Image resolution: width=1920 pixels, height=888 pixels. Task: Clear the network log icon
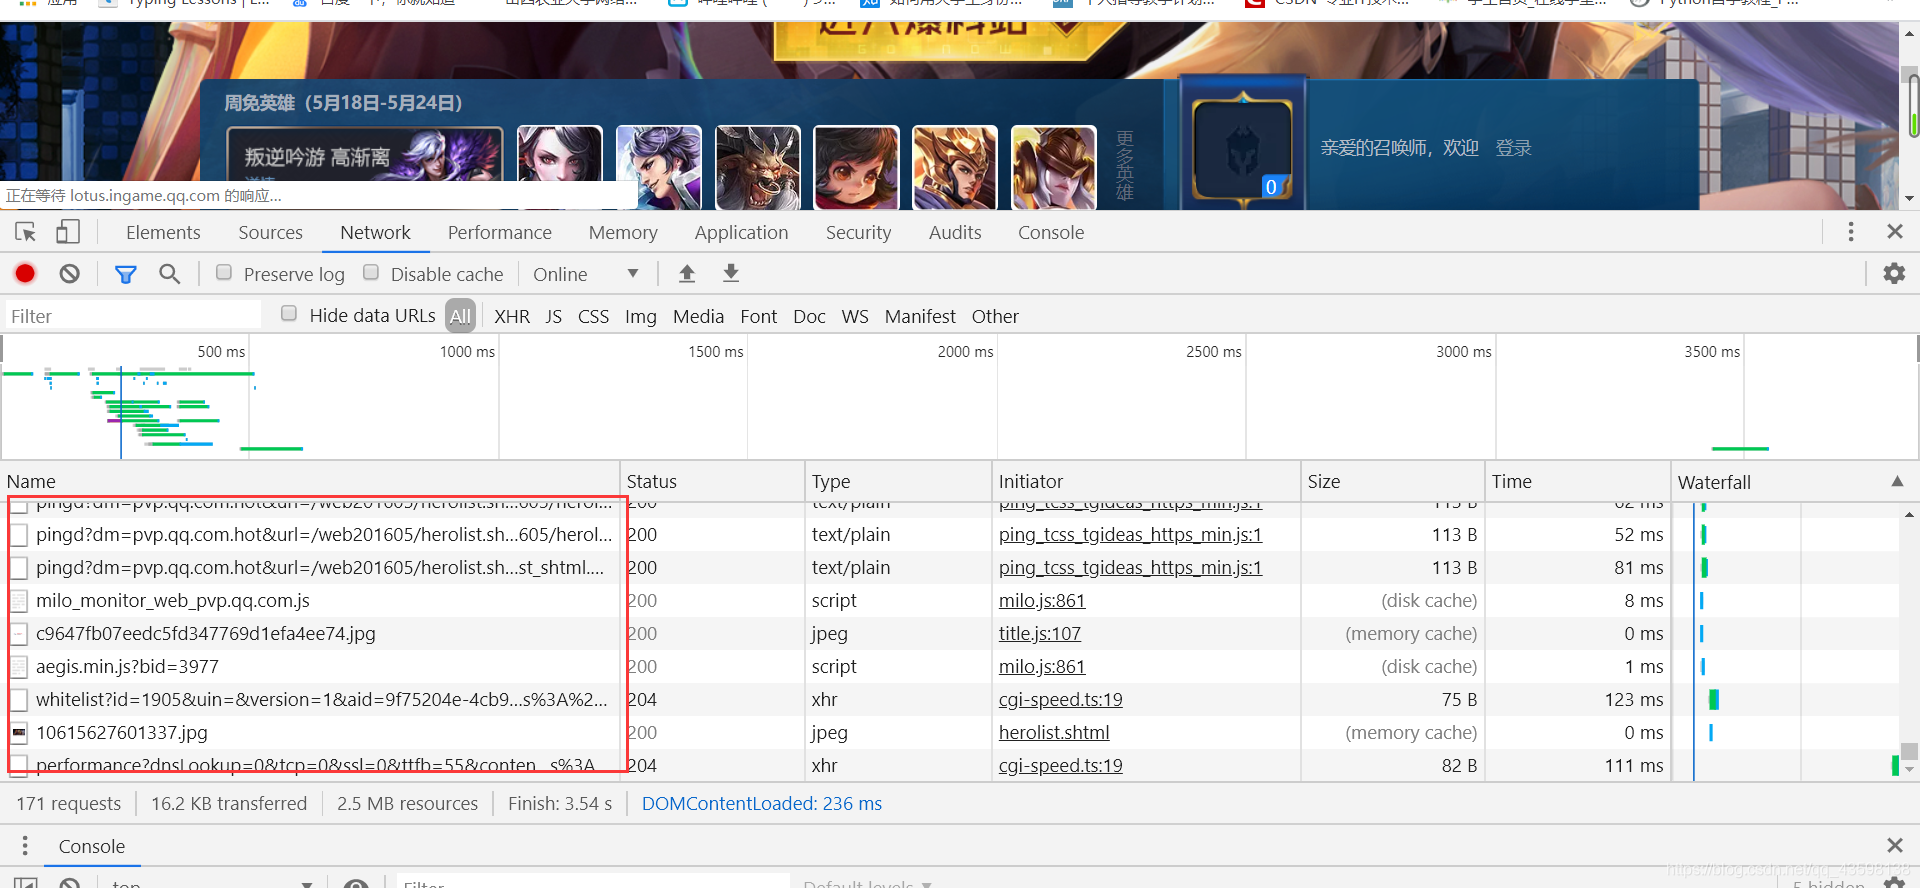click(x=69, y=274)
